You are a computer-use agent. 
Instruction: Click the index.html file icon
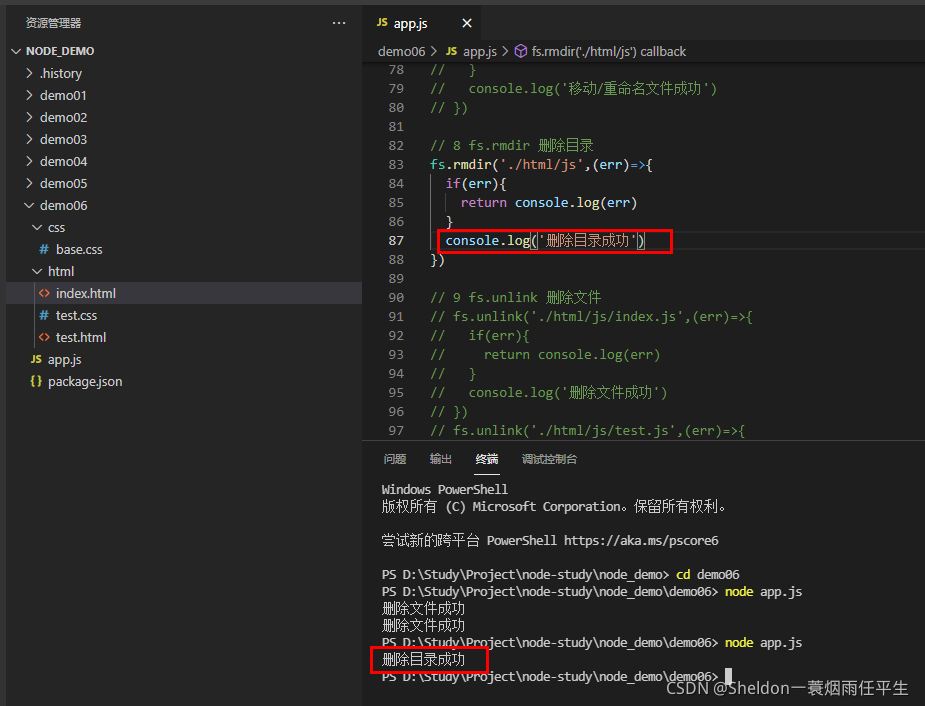44,293
